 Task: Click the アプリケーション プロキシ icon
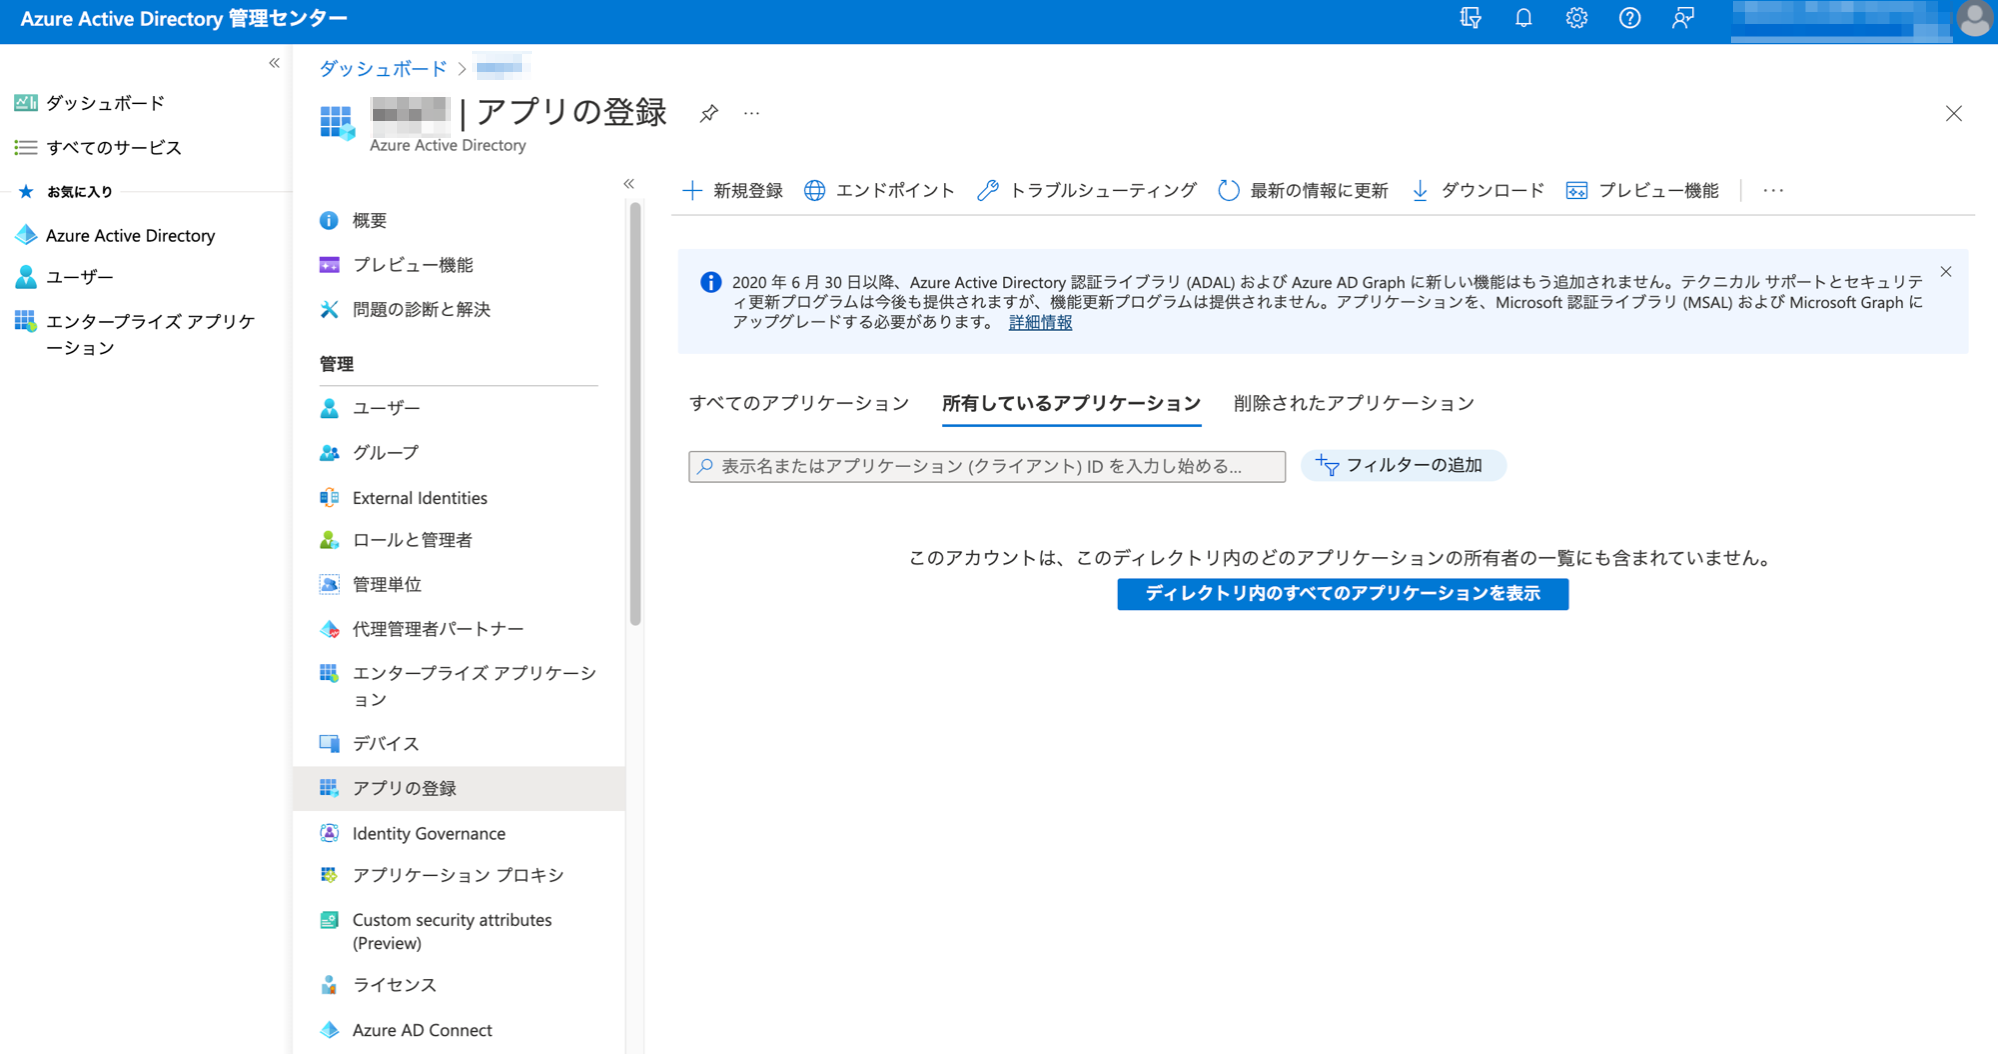[329, 875]
